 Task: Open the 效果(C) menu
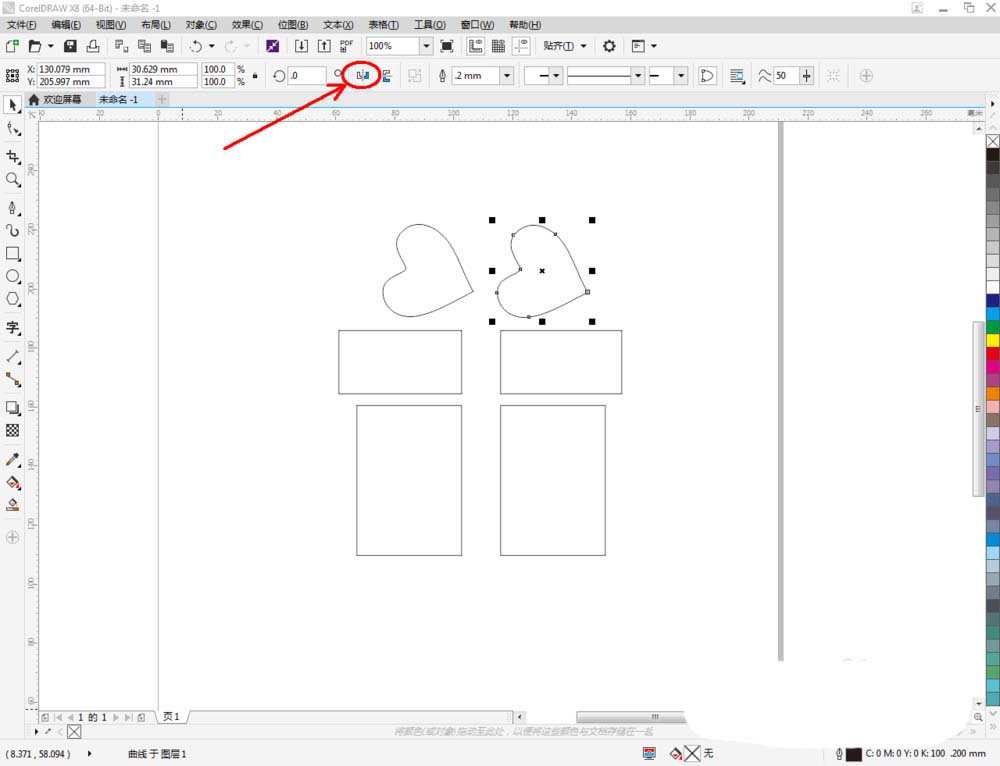tap(247, 25)
